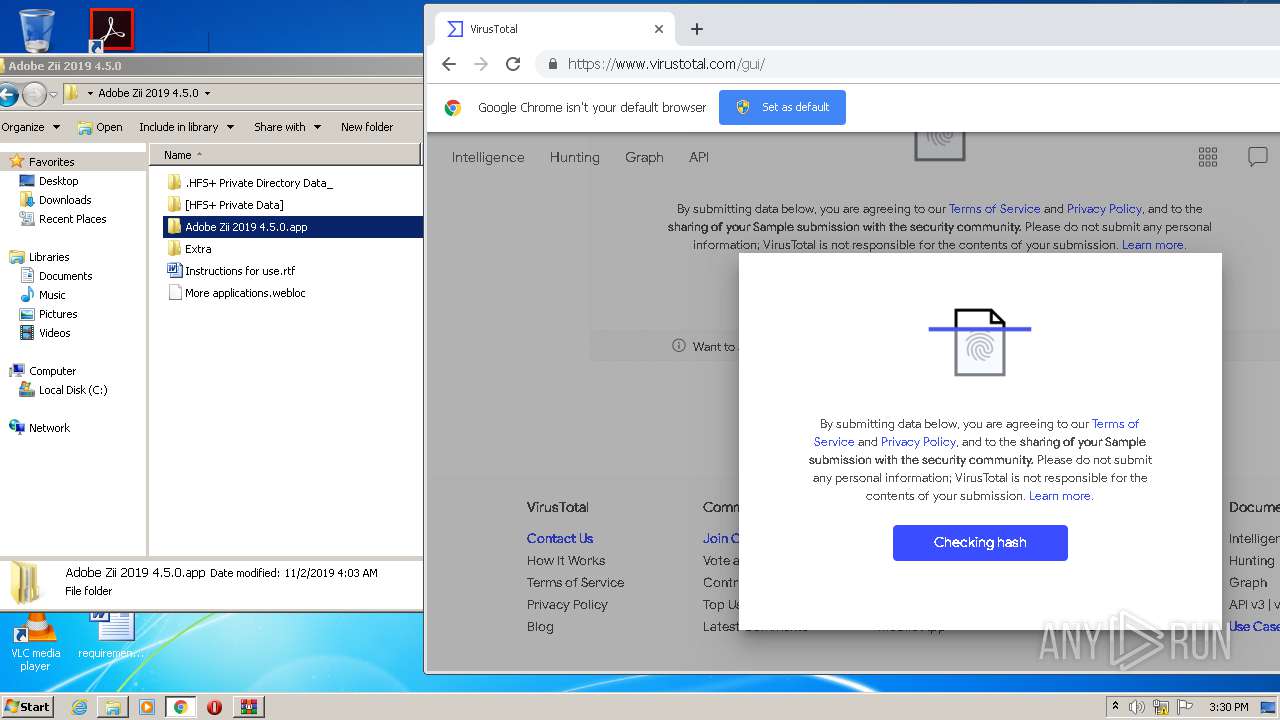This screenshot has height=720, width=1280.
Task: Switch to Google Chrome on the taskbar
Action: 180,707
